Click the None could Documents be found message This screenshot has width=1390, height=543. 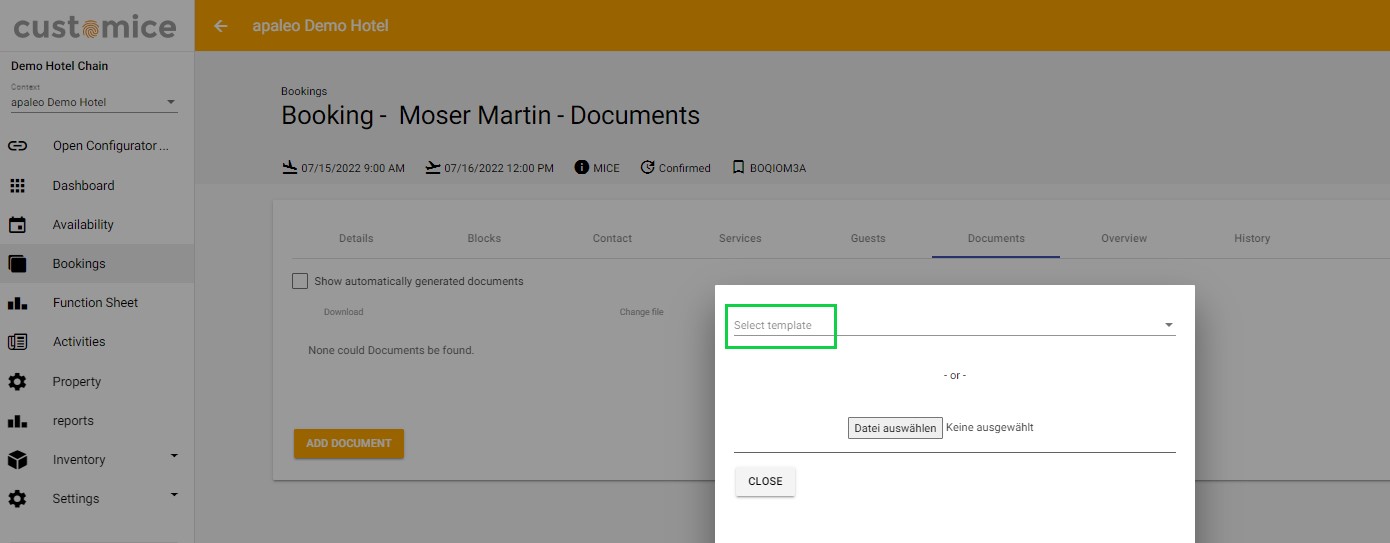(391, 351)
